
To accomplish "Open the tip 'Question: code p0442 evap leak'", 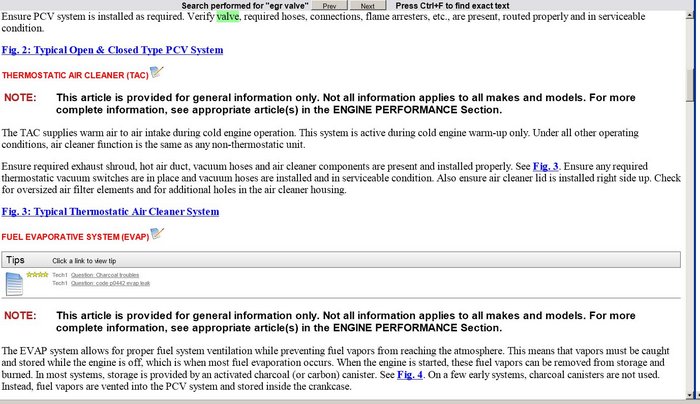I will (x=110, y=283).
